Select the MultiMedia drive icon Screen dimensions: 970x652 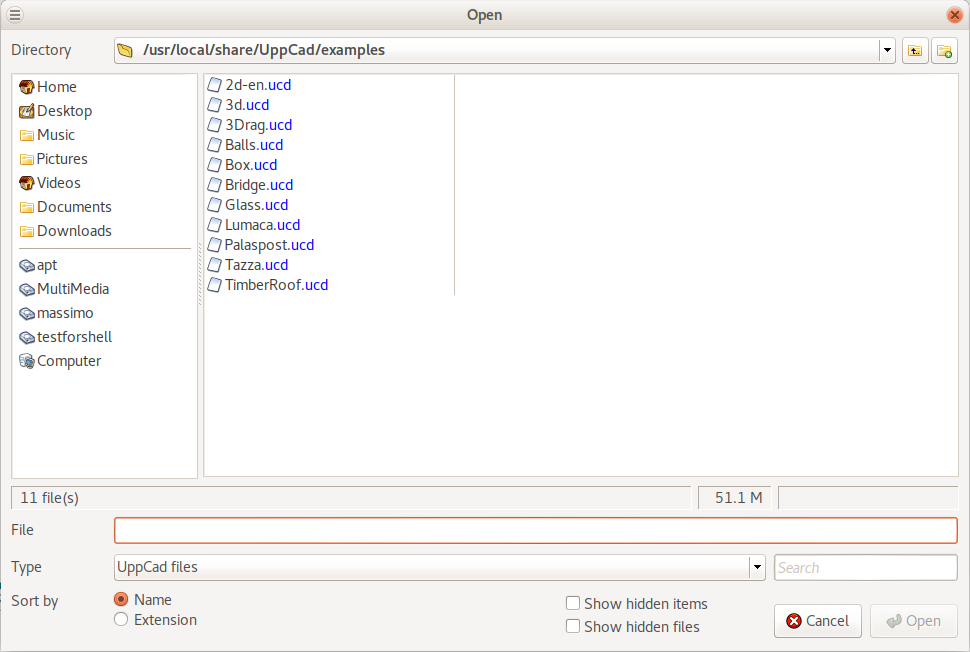click(x=27, y=289)
